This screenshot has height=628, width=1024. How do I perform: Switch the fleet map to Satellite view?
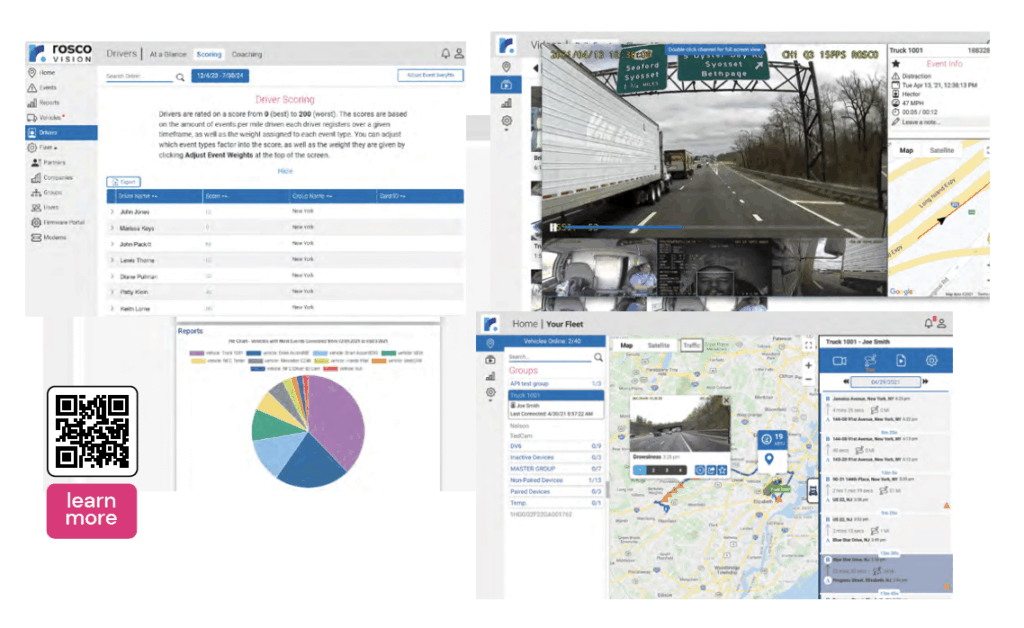(x=659, y=346)
